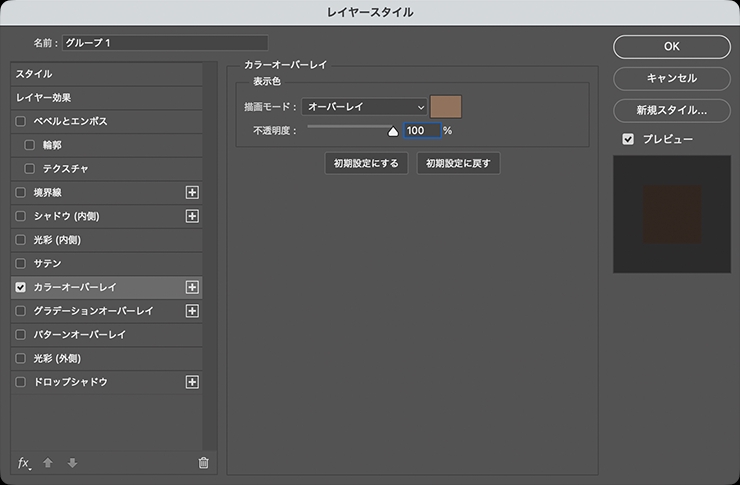Image resolution: width=740 pixels, height=485 pixels.
Task: Click the plus icon next to シャドウ (内側)
Action: [x=193, y=216]
